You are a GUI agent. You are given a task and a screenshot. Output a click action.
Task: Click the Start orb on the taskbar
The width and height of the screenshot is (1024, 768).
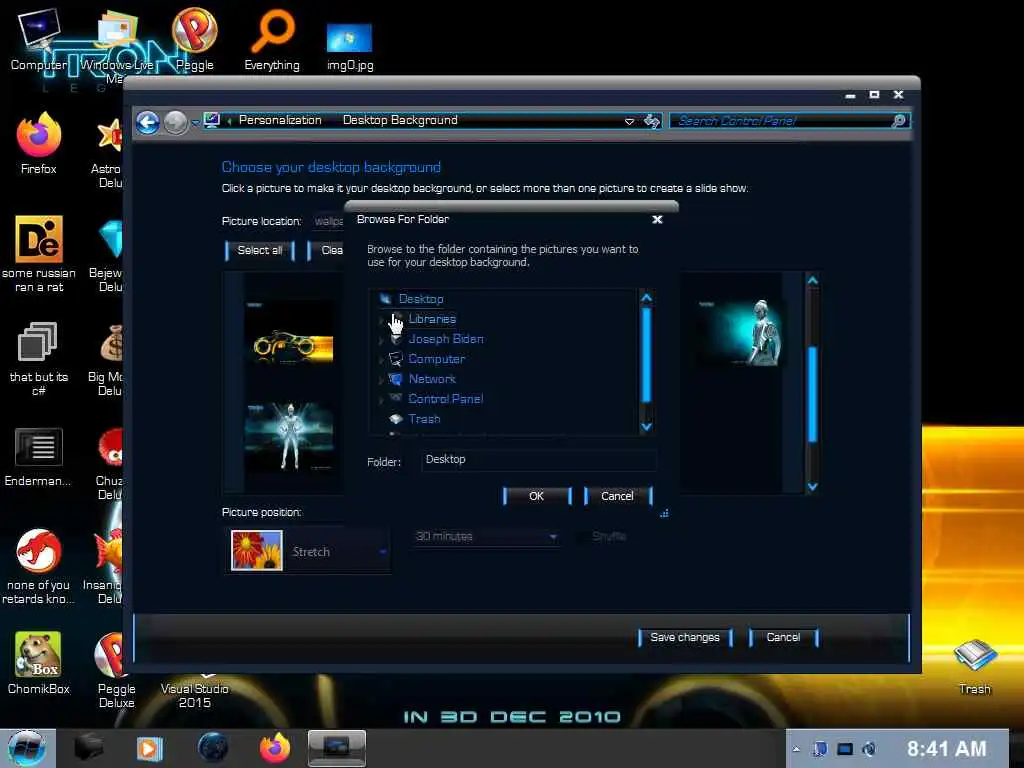click(27, 748)
